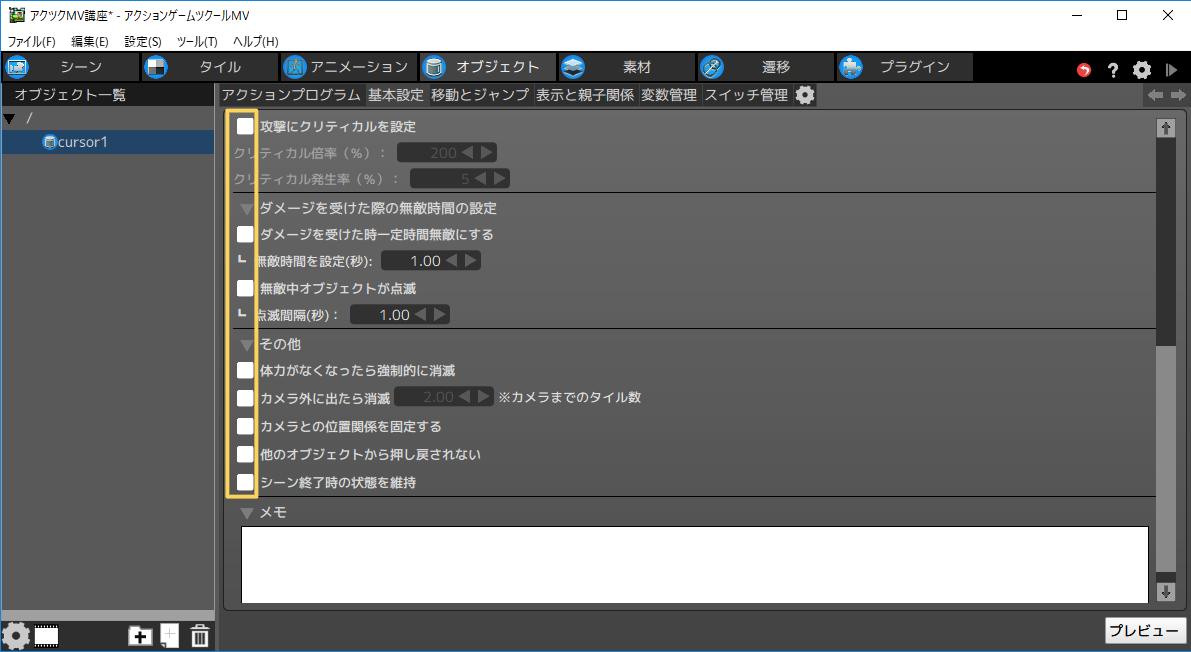Increase 無敵時間を設定 value with right arrow
The width and height of the screenshot is (1191, 652).
pyautogui.click(x=471, y=261)
